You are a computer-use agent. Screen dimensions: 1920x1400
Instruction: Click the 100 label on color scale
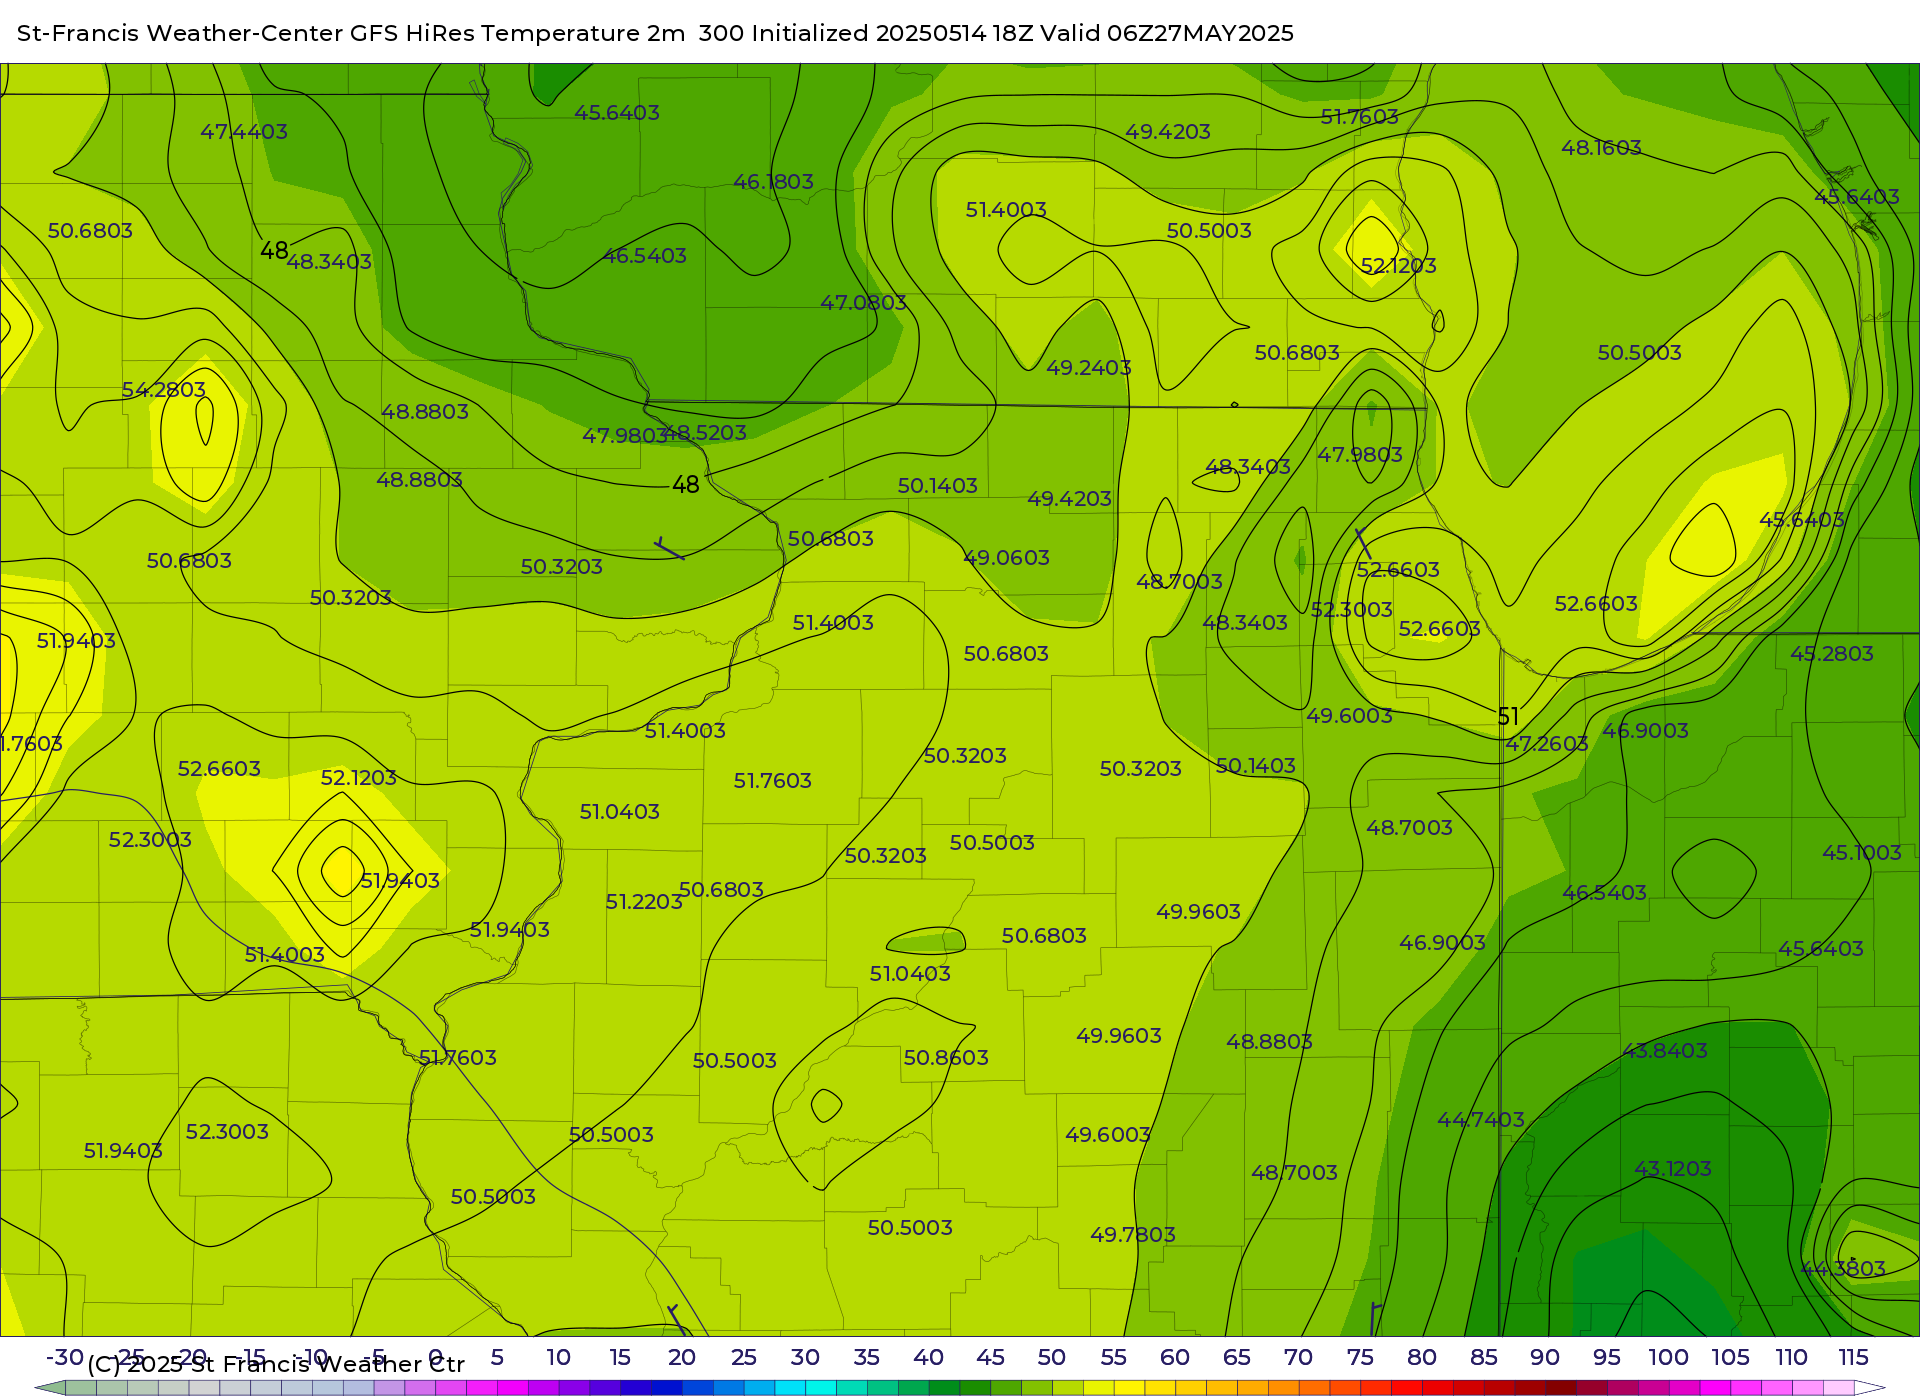1668,1358
